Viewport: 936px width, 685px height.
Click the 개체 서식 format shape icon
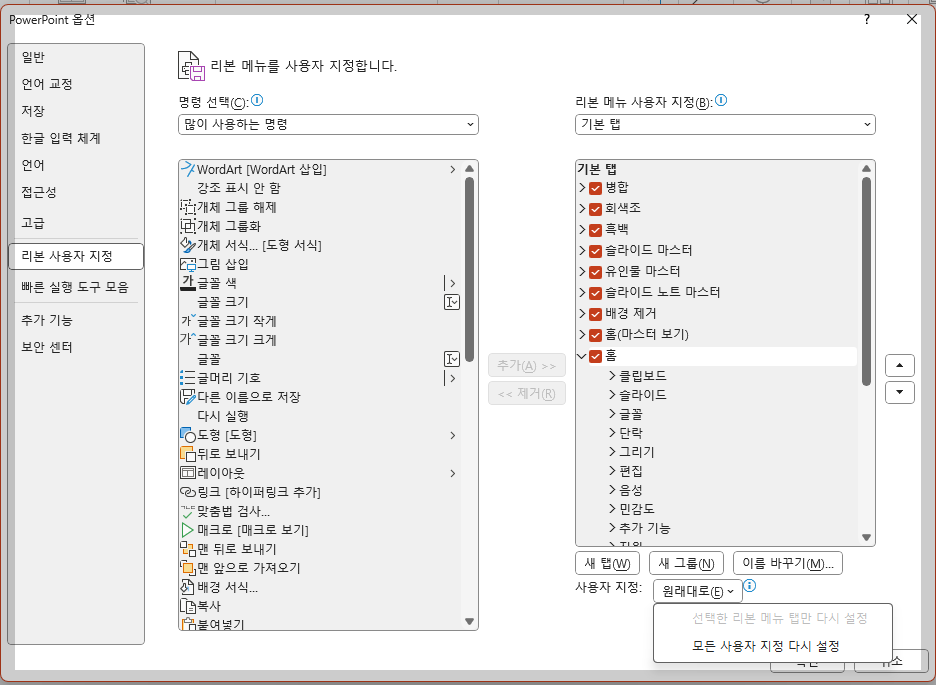point(188,245)
